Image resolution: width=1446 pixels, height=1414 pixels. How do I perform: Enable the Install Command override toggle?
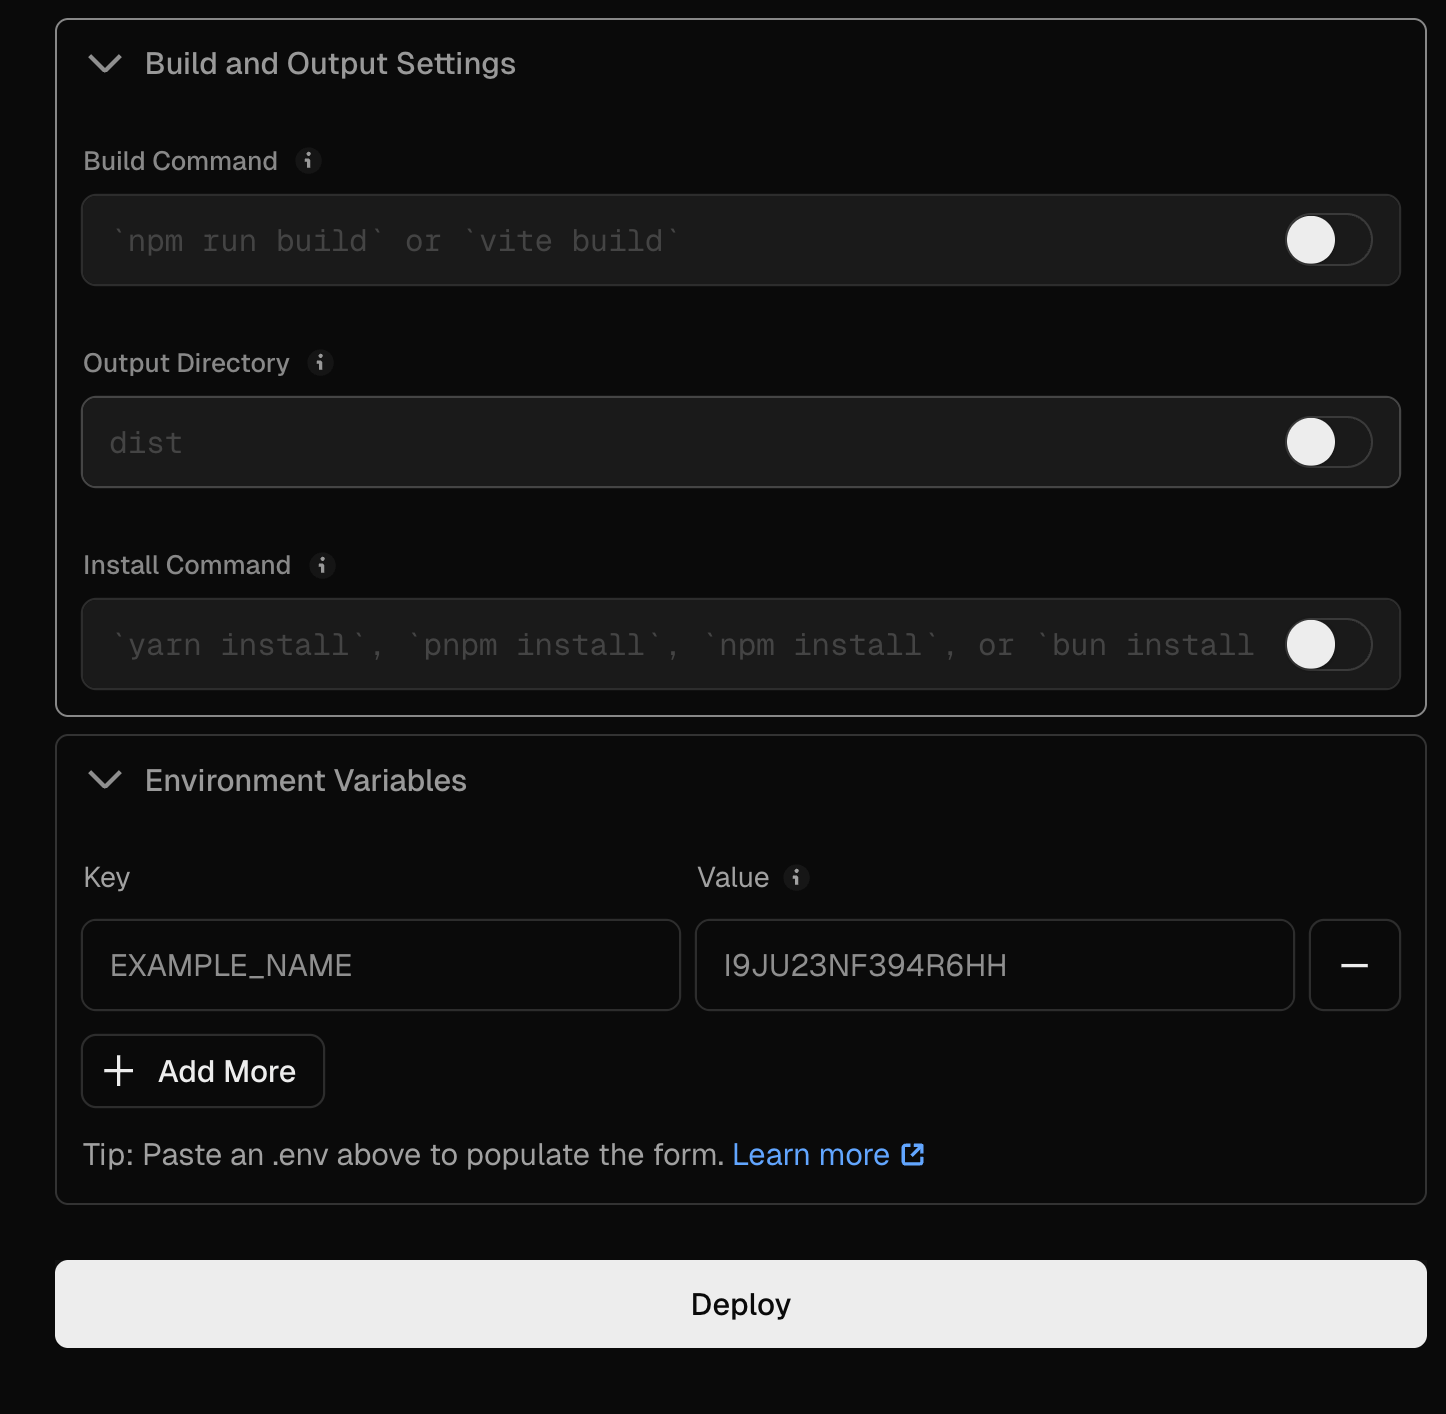click(x=1328, y=644)
